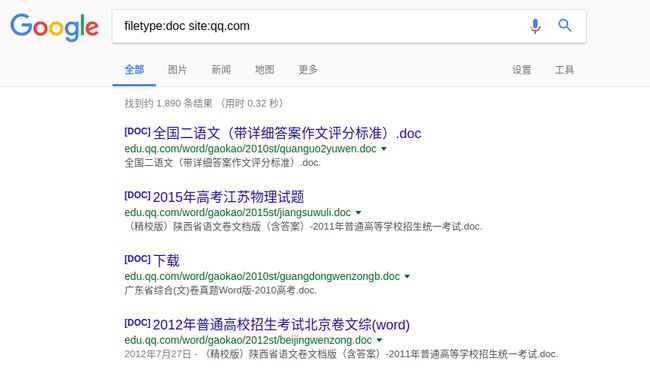Expand dropdown arrow next to quanguo2yuwen.doc URL
The width and height of the screenshot is (650, 370).
point(384,149)
